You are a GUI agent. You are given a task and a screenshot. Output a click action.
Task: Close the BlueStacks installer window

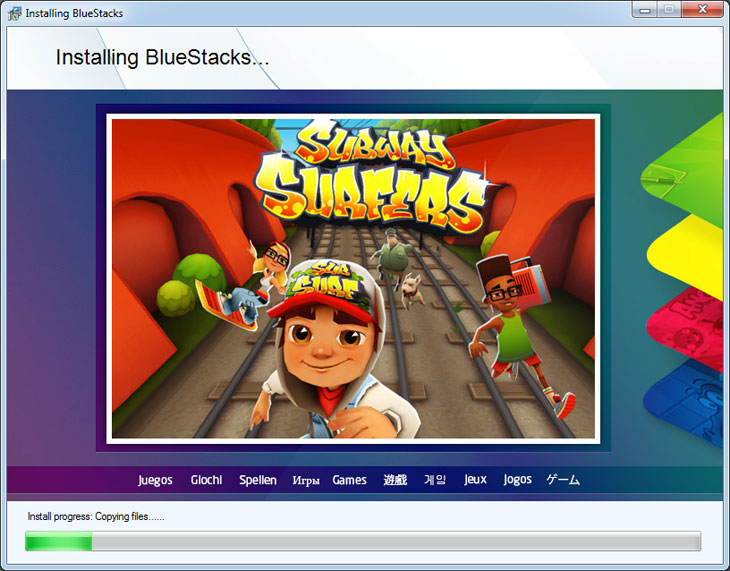703,9
